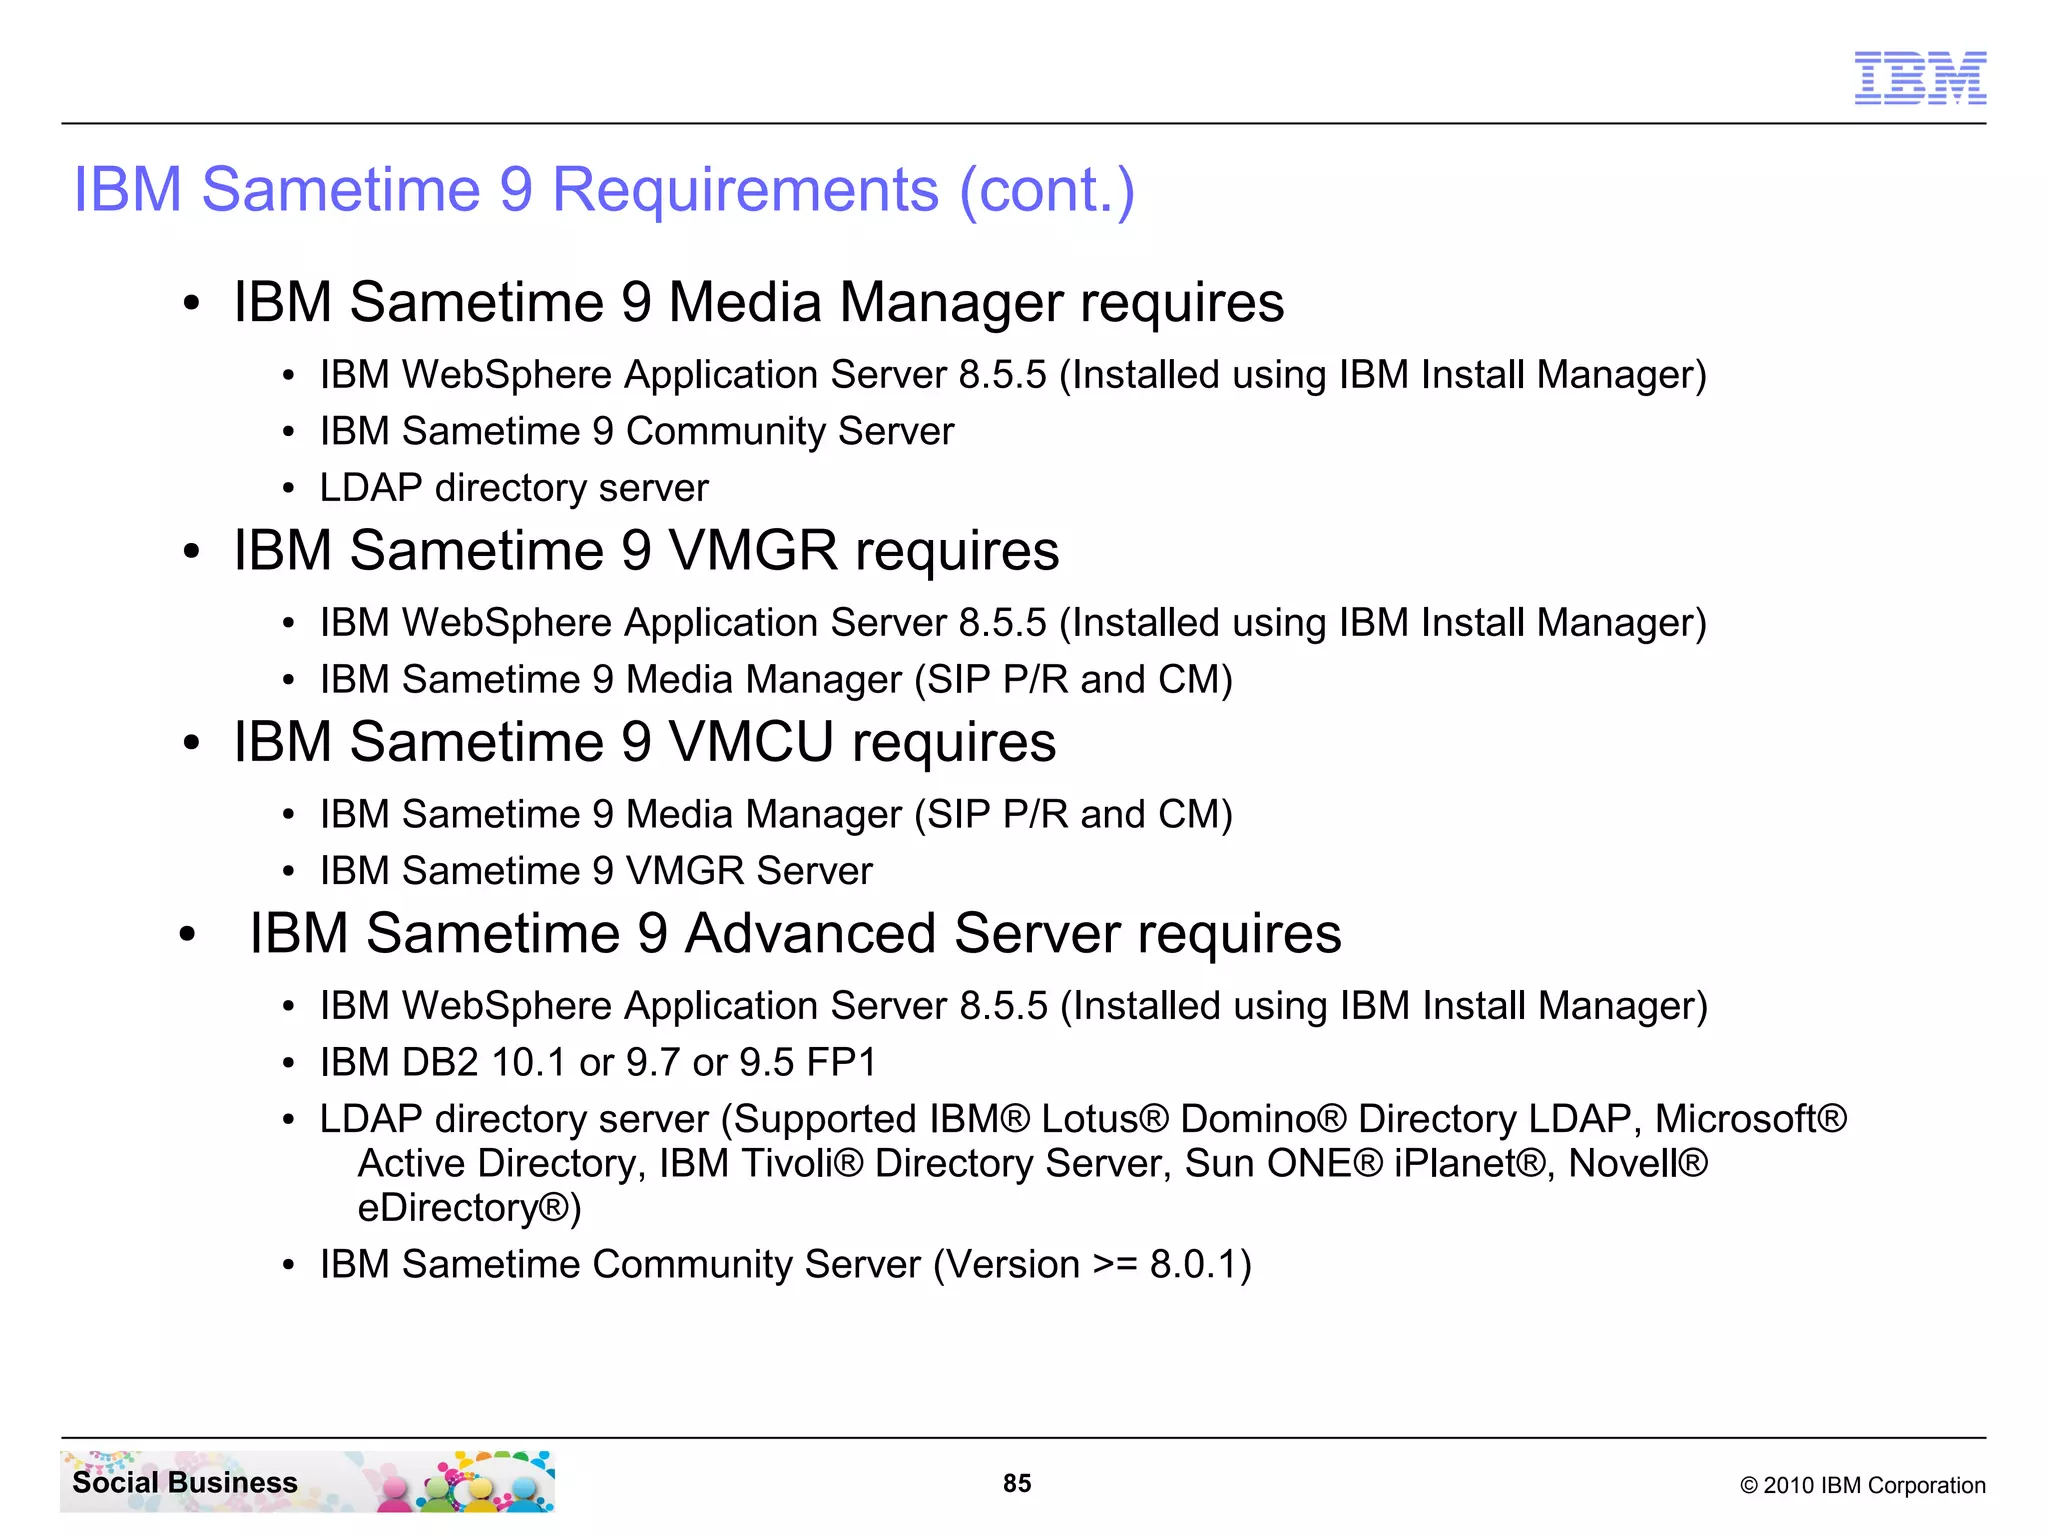Click 'IBM Sametime 9 VMGR Server' bullet

[596, 871]
